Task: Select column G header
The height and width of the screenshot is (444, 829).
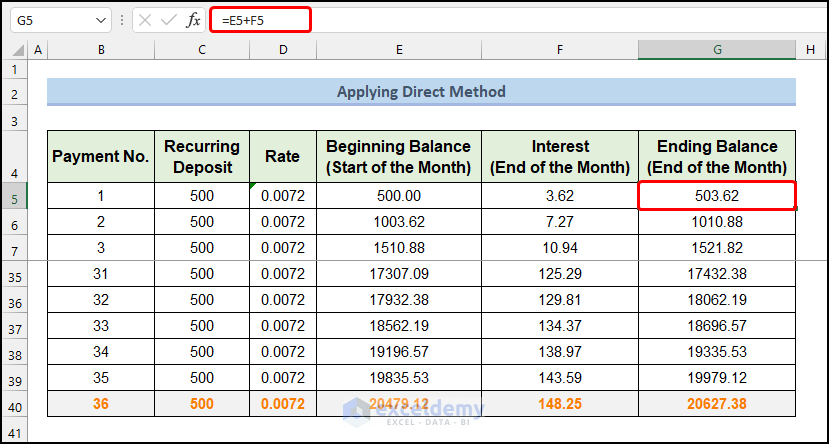Action: point(716,49)
